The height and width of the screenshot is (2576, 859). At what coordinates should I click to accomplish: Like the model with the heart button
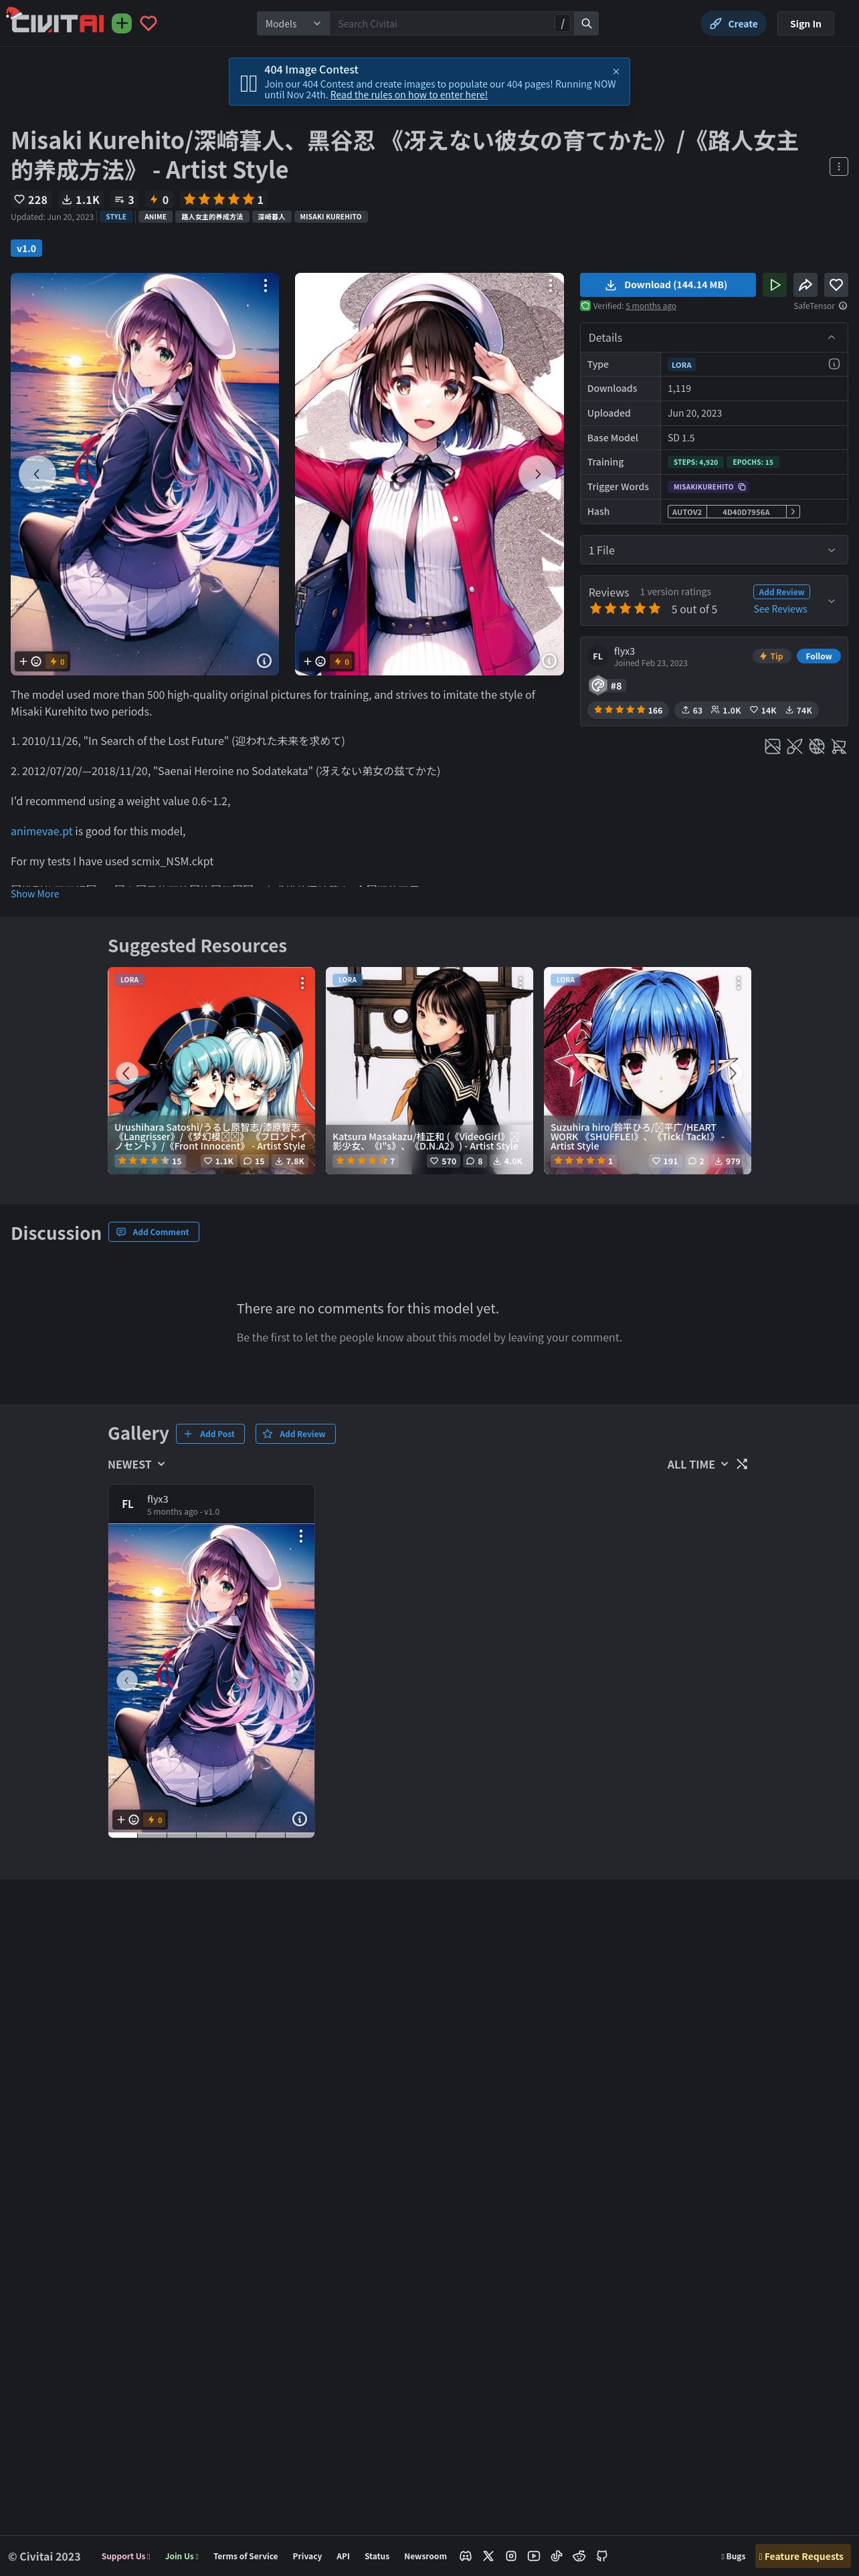coord(836,285)
